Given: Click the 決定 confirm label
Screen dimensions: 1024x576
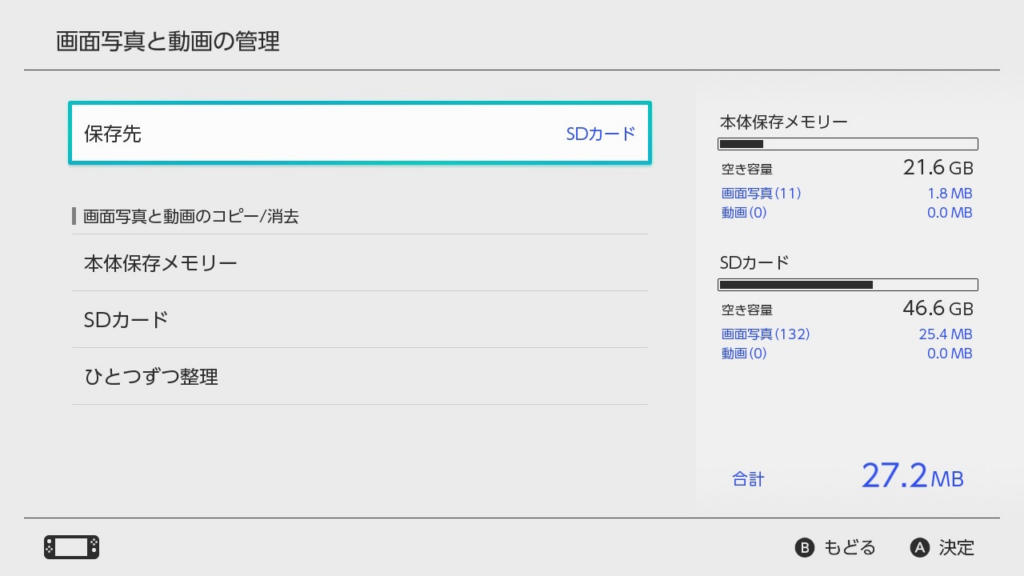Looking at the screenshot, I should [x=956, y=547].
